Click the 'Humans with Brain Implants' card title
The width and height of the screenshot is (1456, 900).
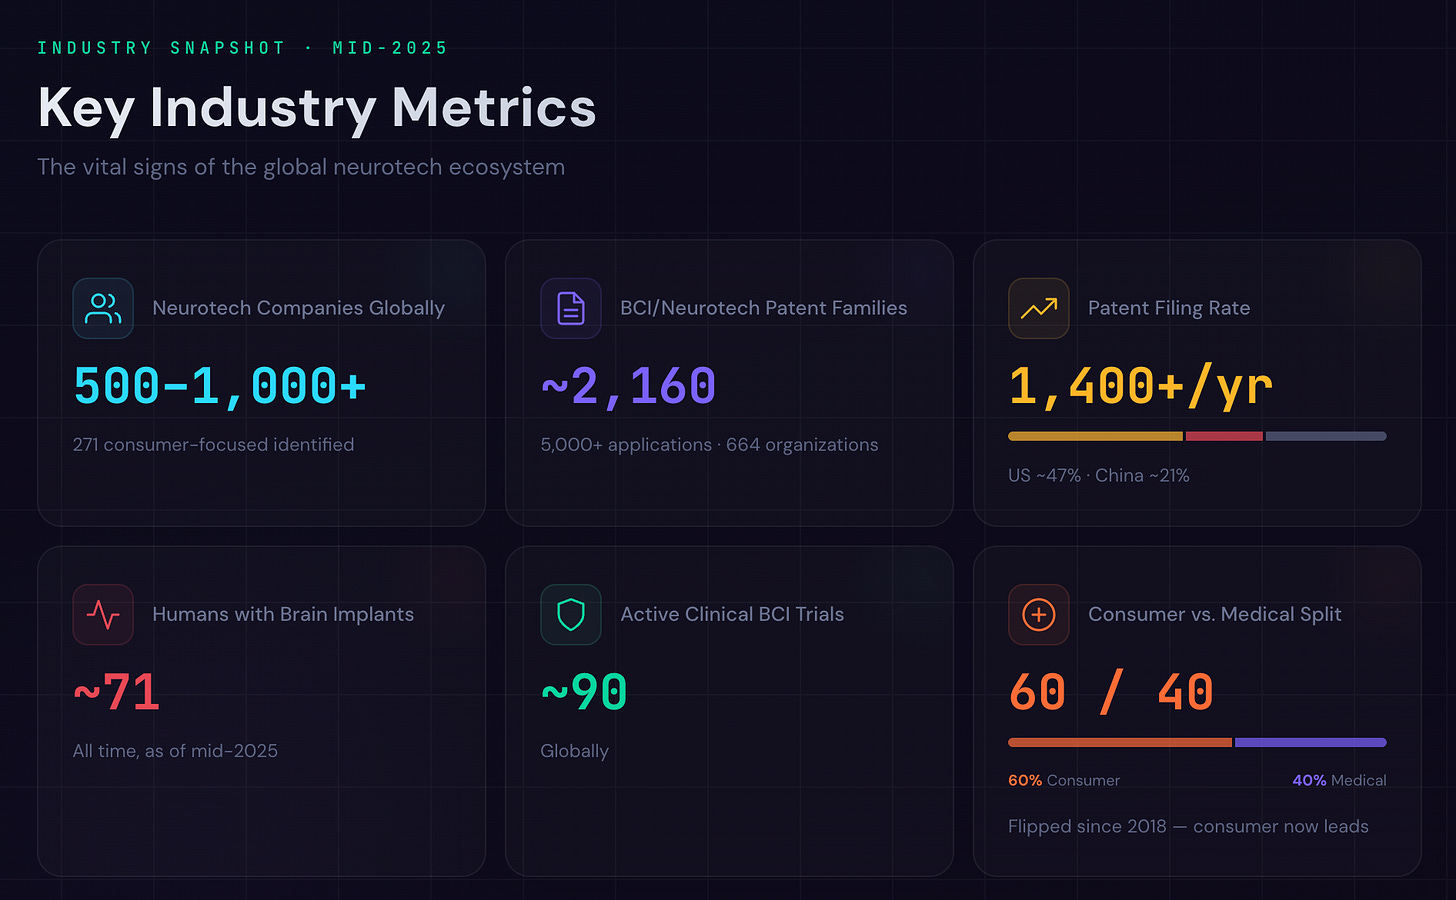coord(283,614)
